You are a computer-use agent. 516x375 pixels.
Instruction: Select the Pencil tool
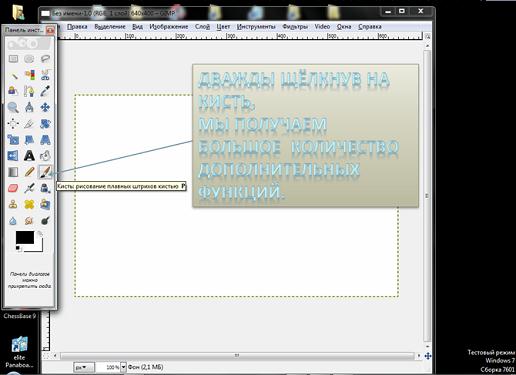click(29, 172)
